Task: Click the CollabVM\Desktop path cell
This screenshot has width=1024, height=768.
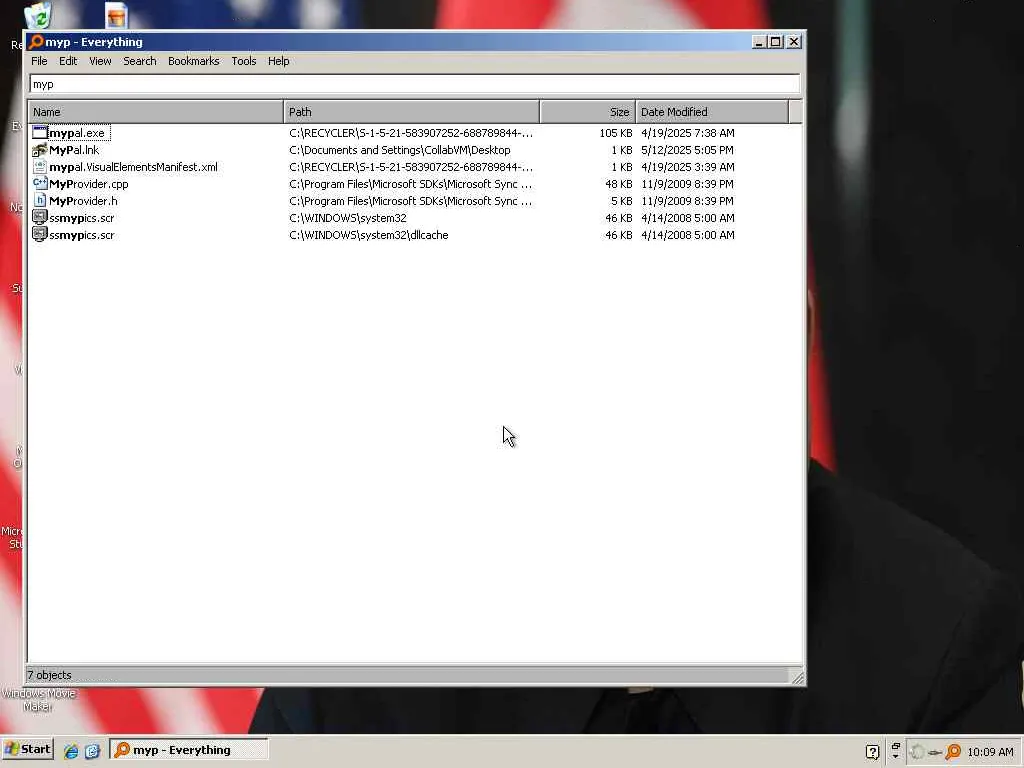Action: [x=400, y=150]
